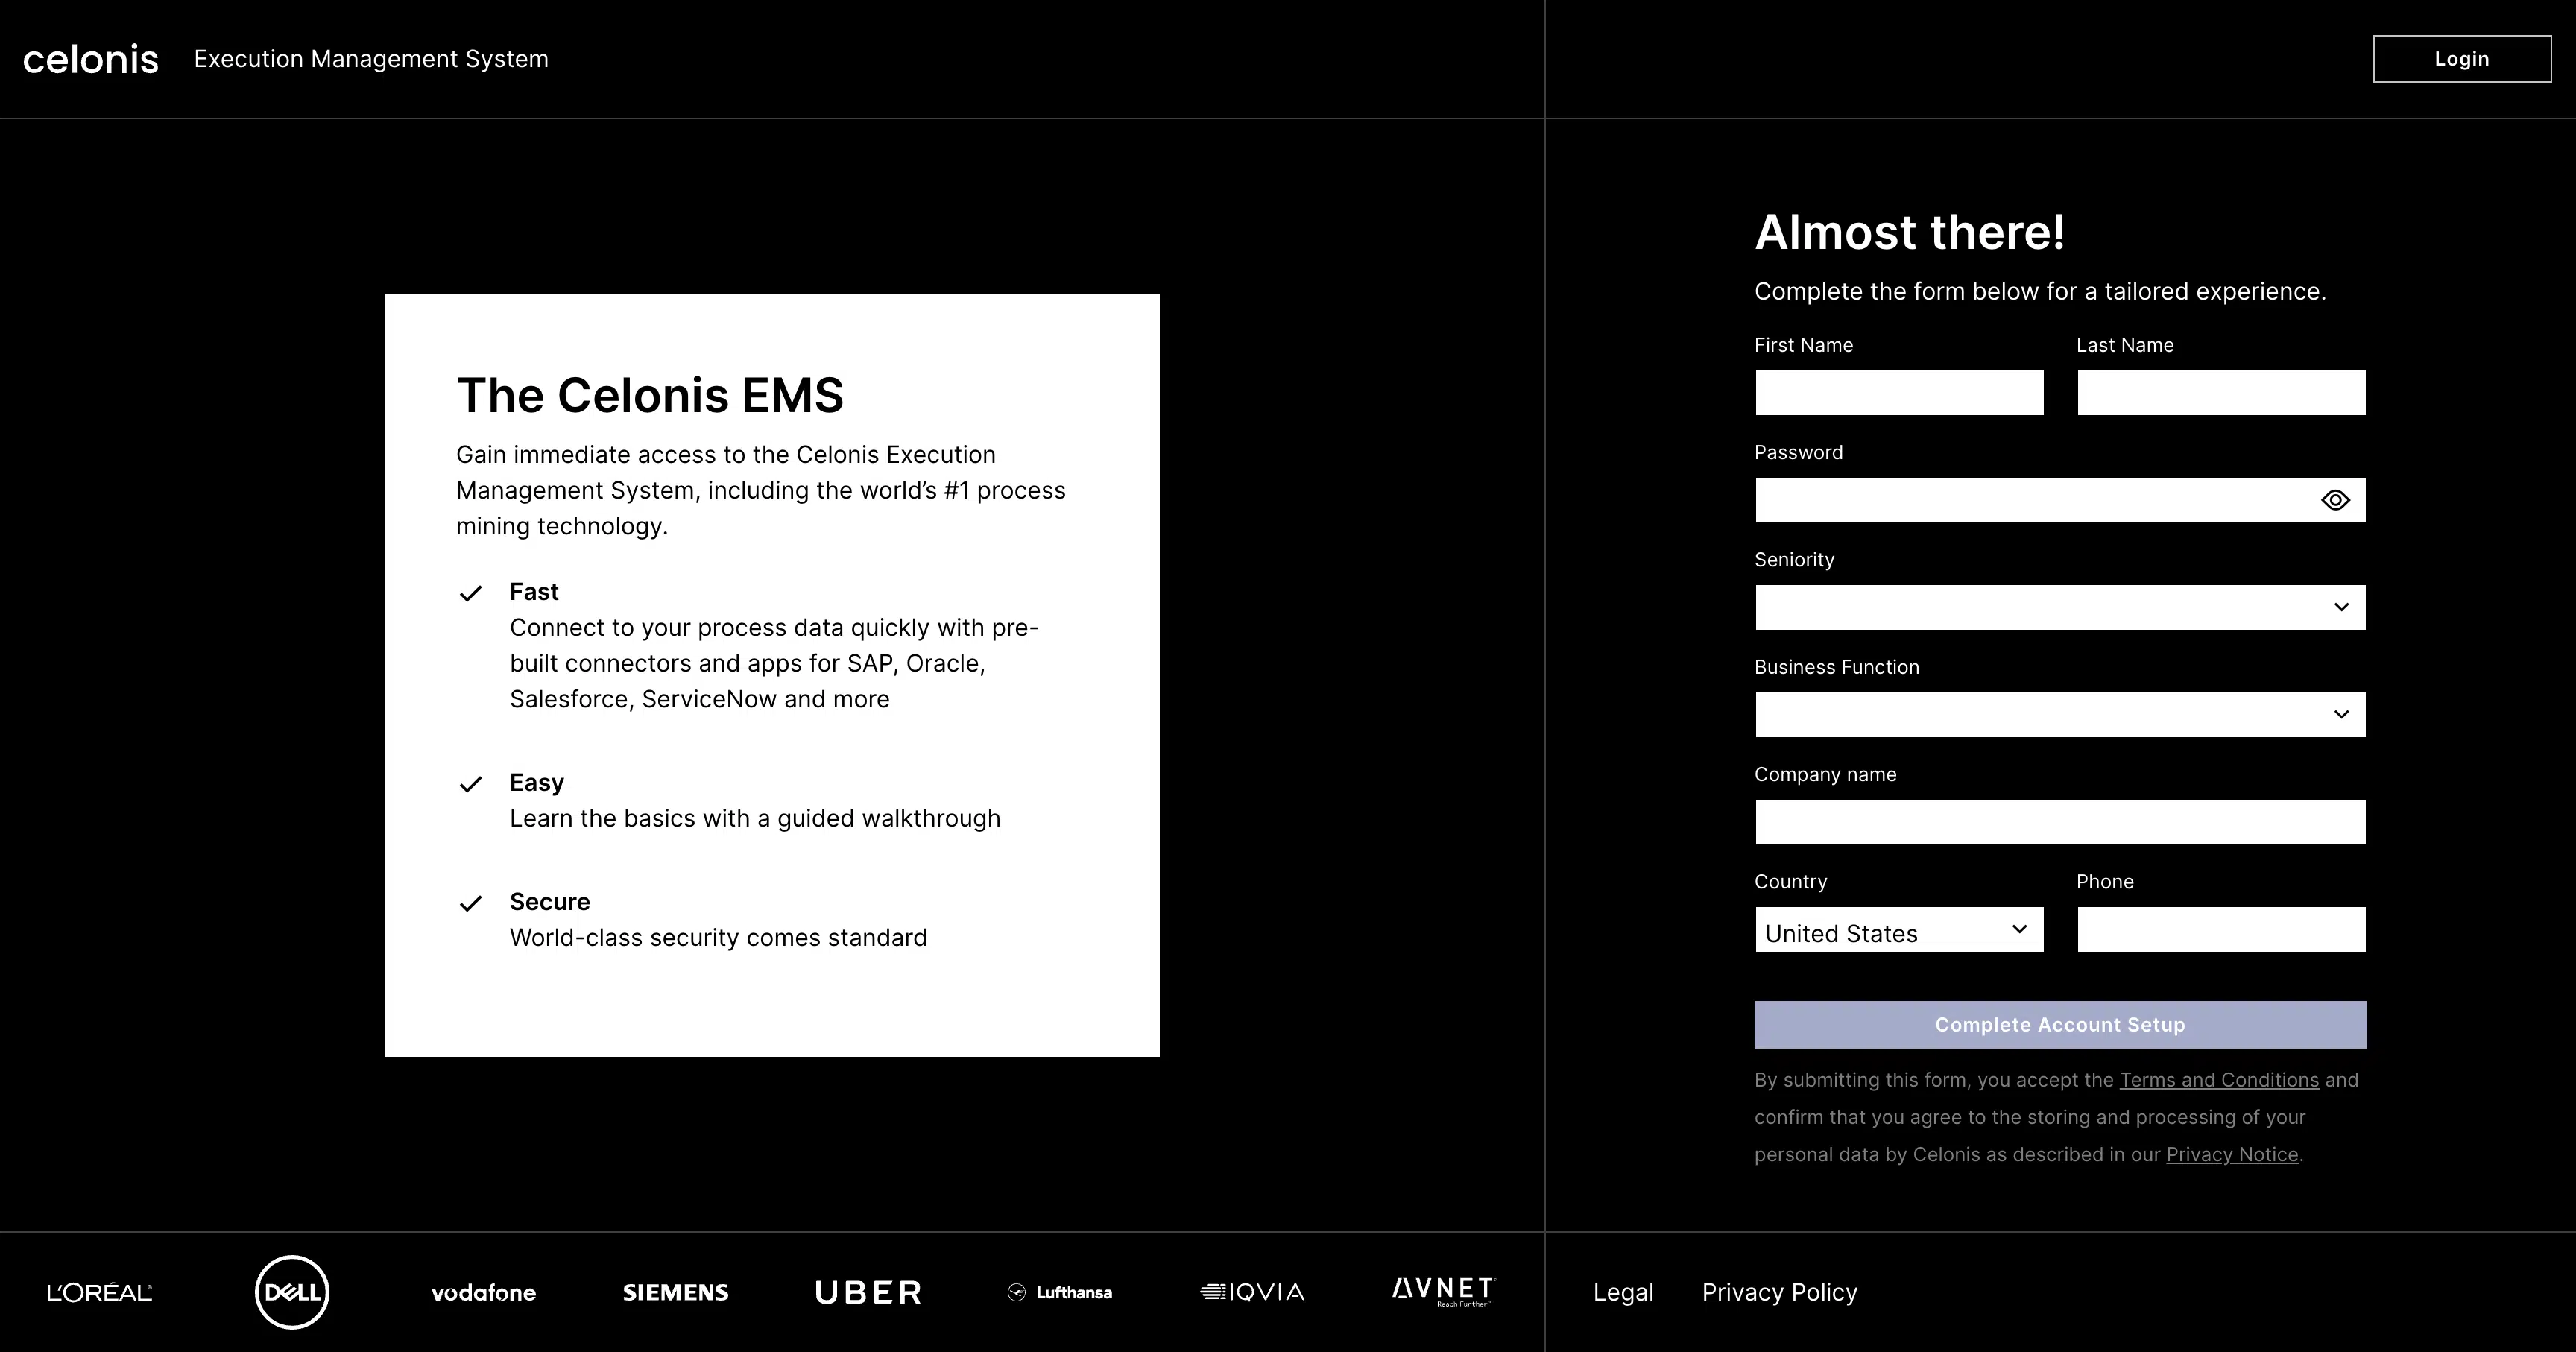This screenshot has width=2576, height=1352.
Task: Open the Country dropdown showing United States
Action: pos(1899,930)
